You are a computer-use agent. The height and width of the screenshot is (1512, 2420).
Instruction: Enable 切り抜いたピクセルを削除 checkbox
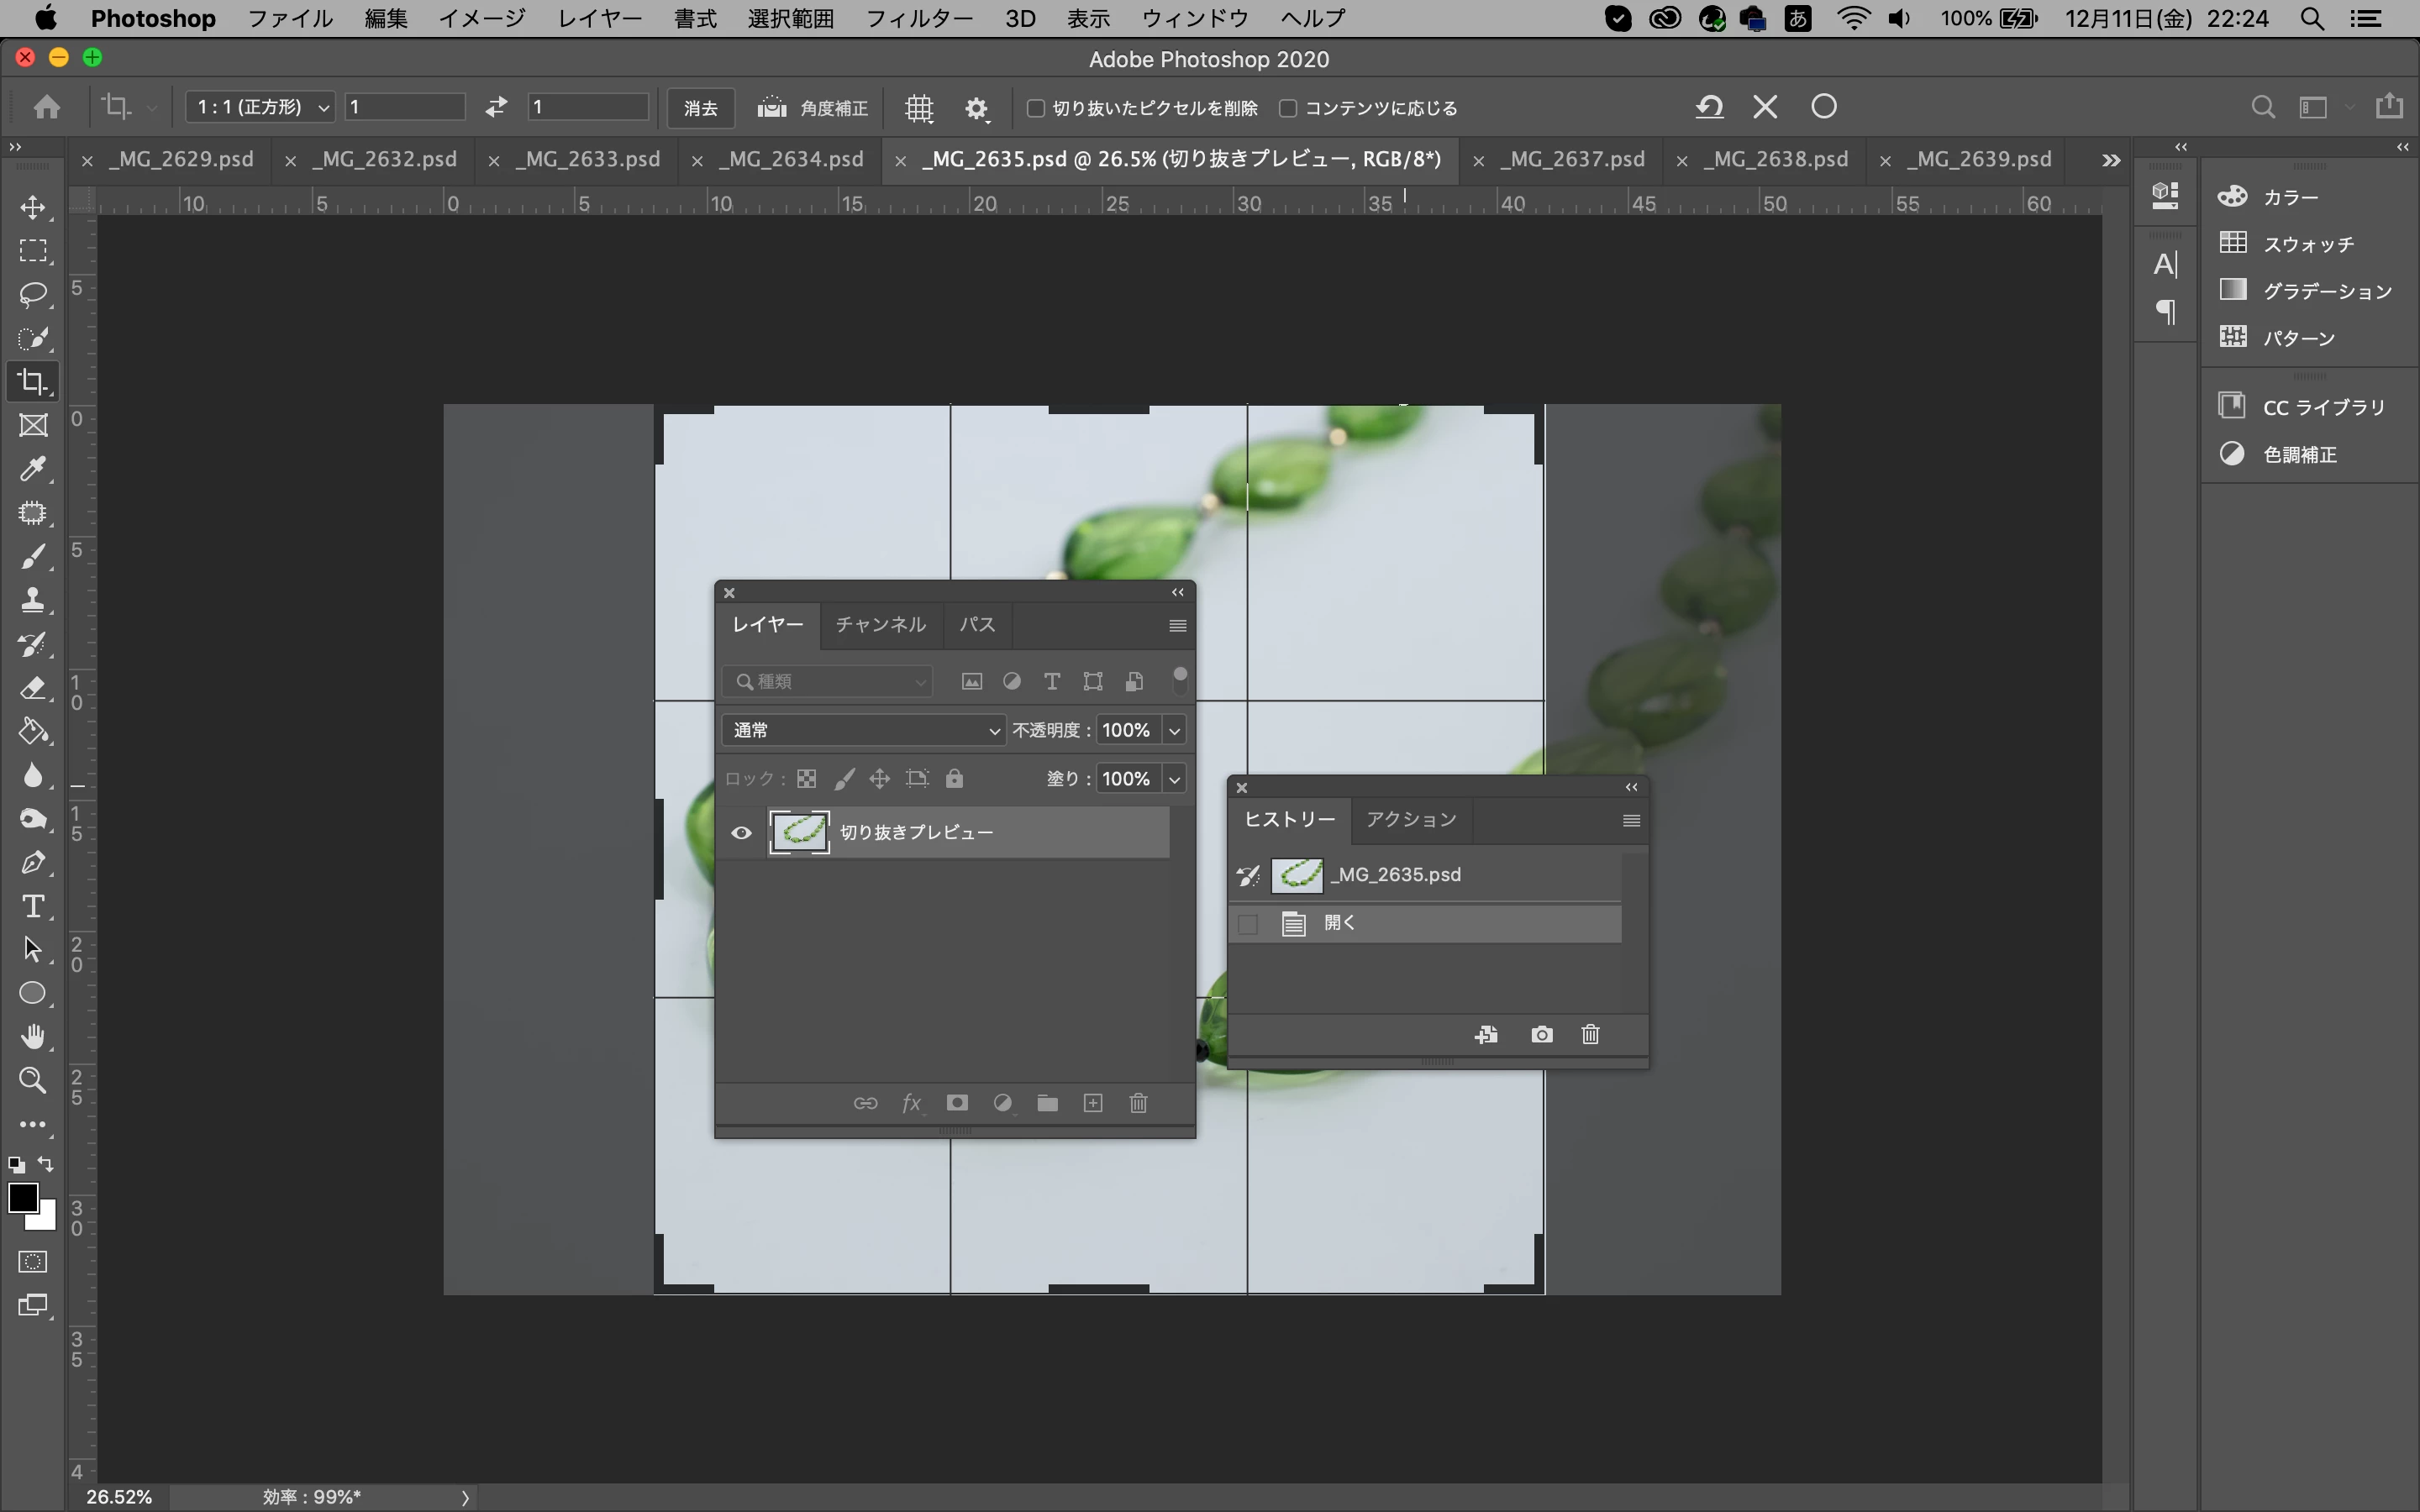(1036, 108)
